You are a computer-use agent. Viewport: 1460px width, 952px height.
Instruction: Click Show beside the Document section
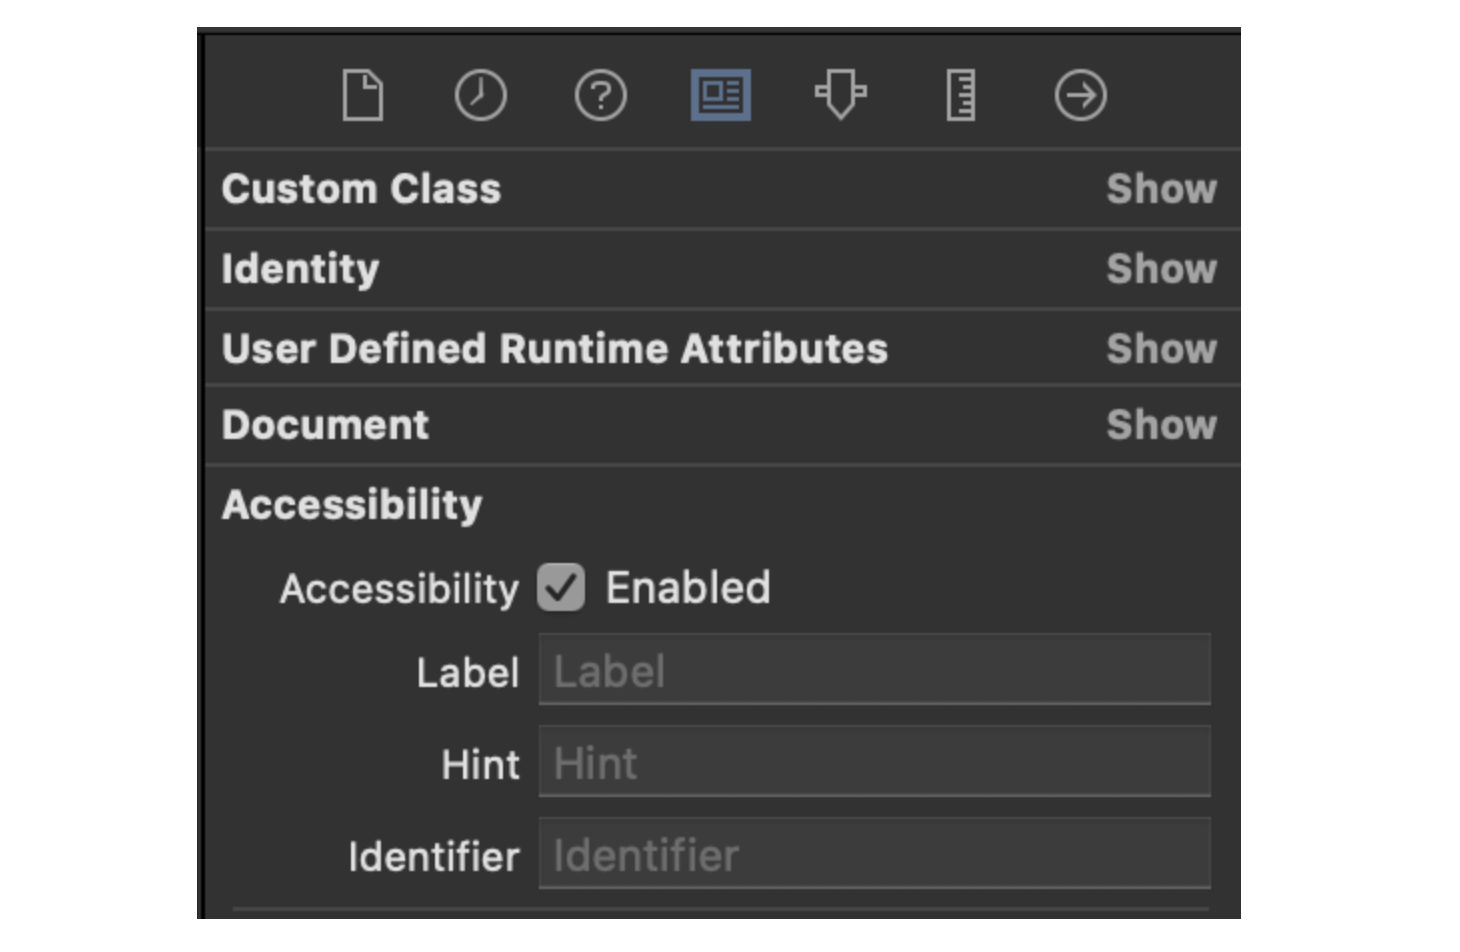(x=1161, y=425)
